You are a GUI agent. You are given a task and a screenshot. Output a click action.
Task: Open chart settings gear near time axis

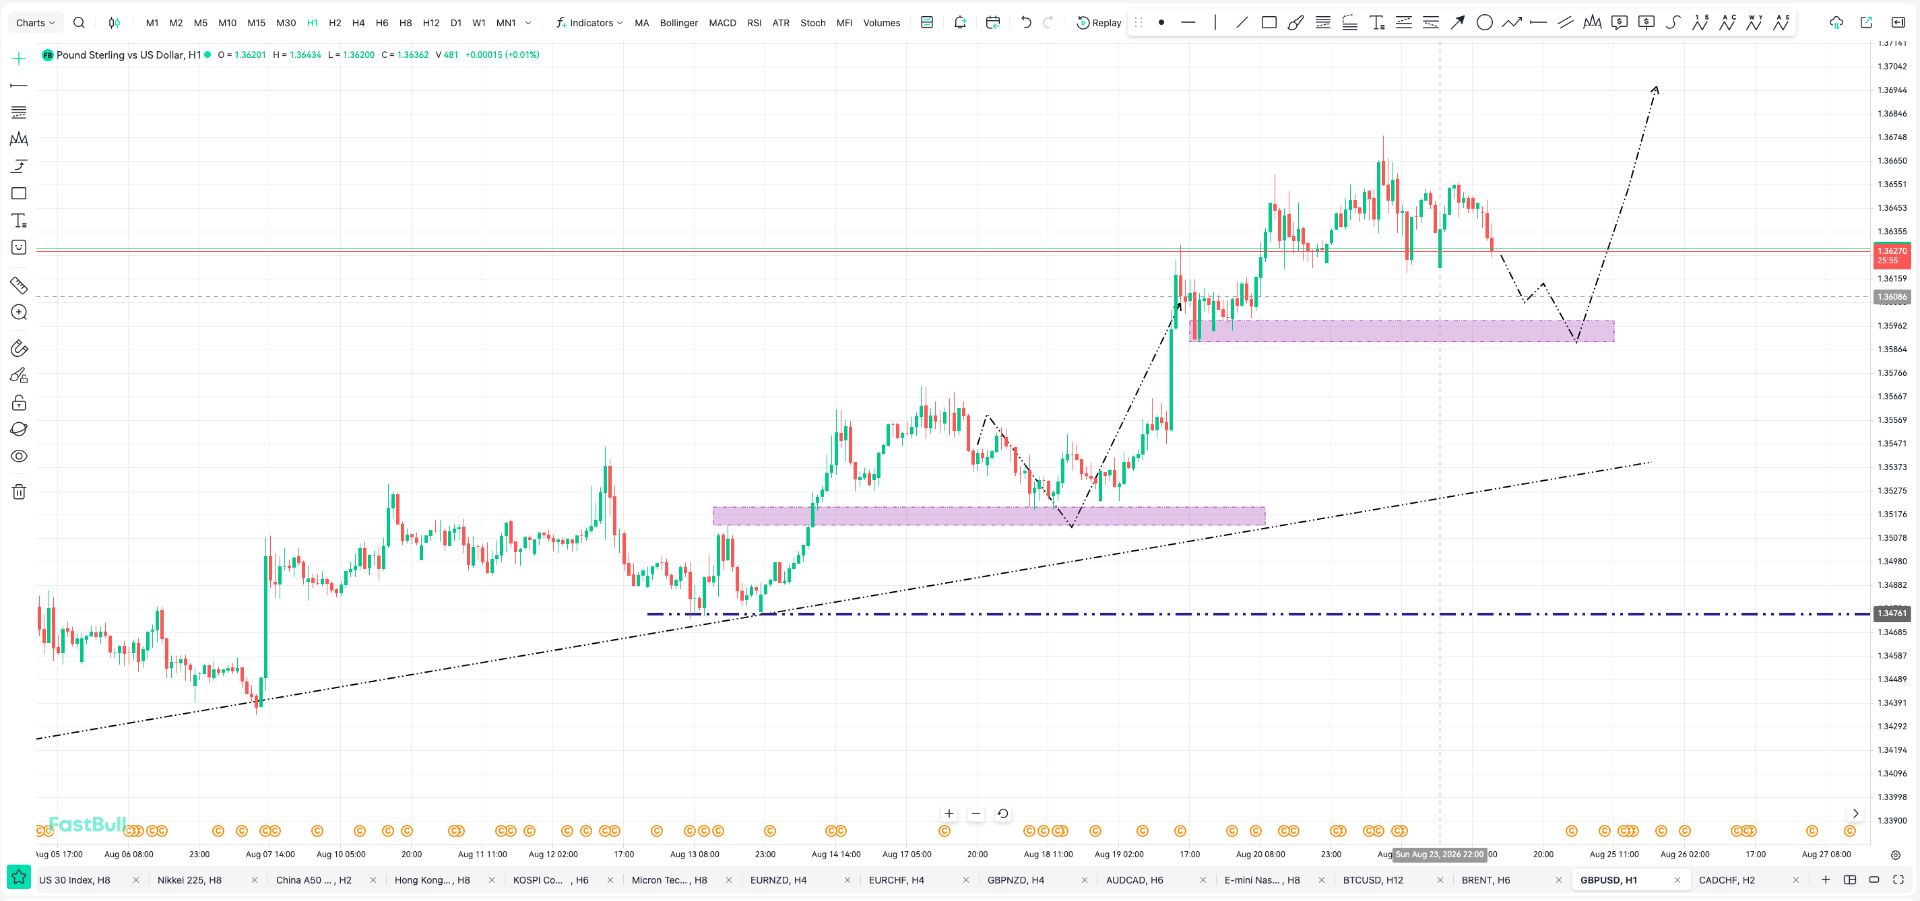pos(1895,855)
